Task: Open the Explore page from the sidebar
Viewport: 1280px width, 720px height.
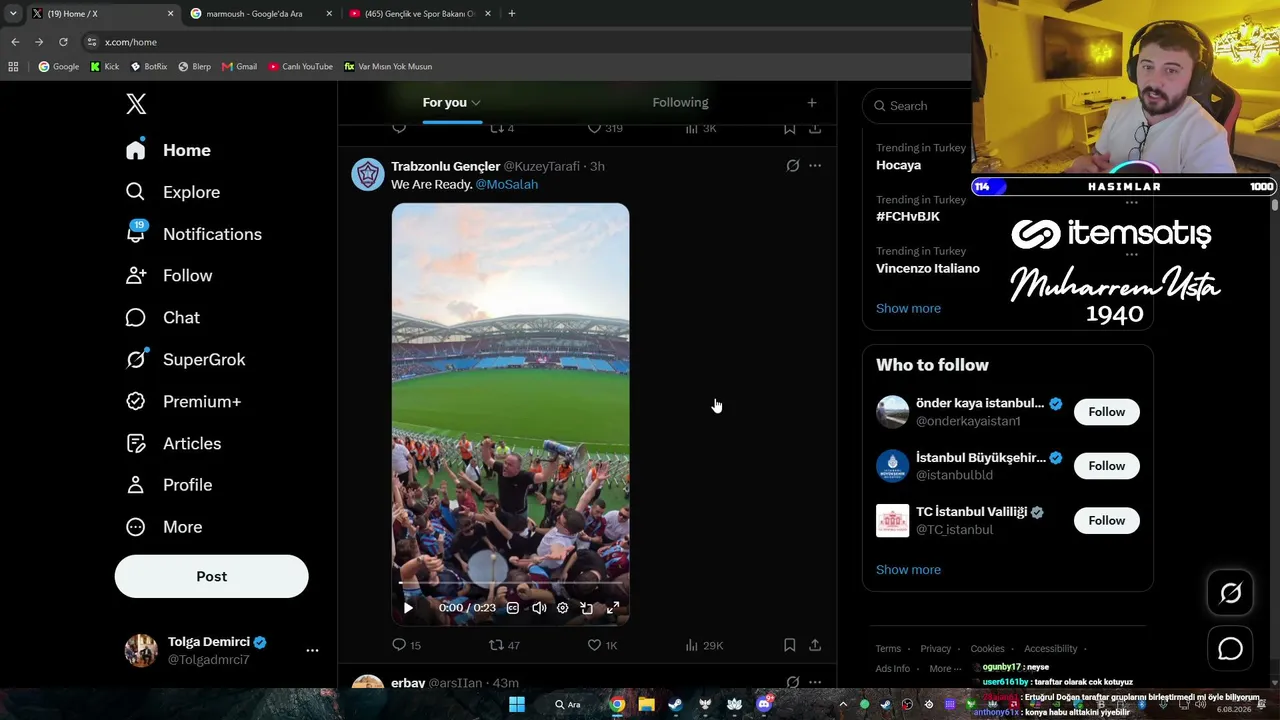Action: 173,192
